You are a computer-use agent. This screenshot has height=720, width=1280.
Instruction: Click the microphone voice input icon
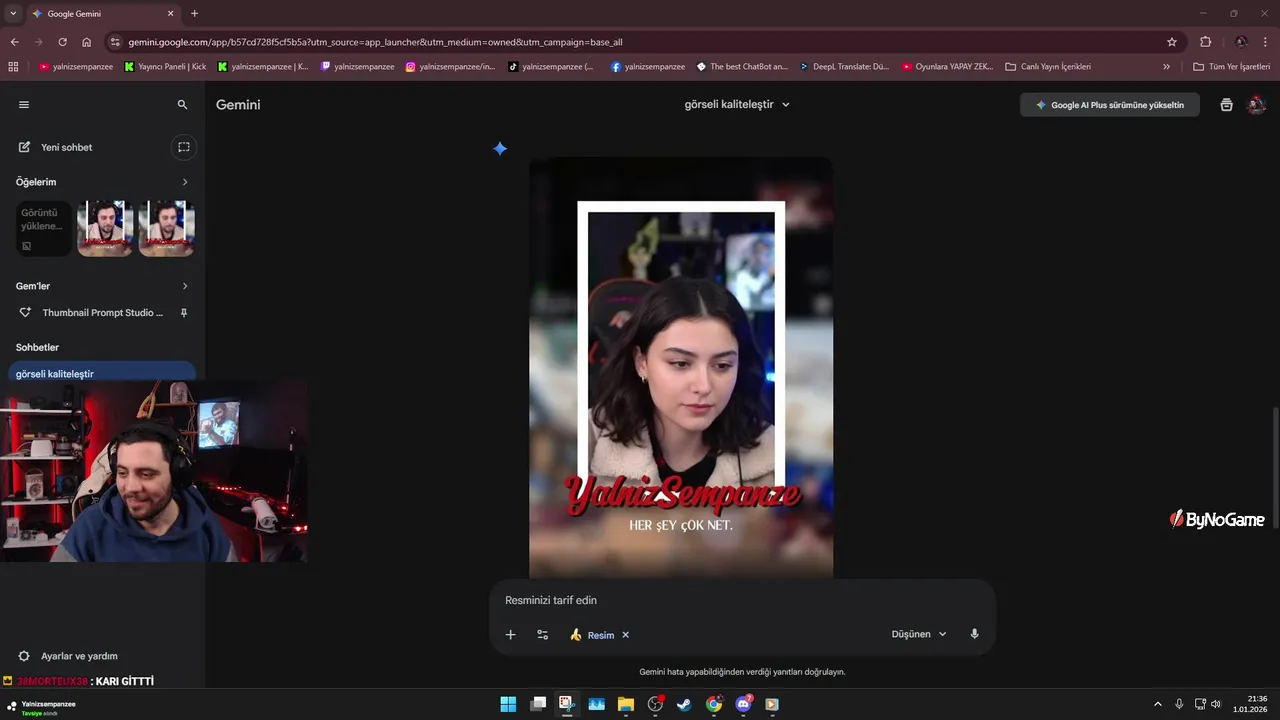(974, 634)
